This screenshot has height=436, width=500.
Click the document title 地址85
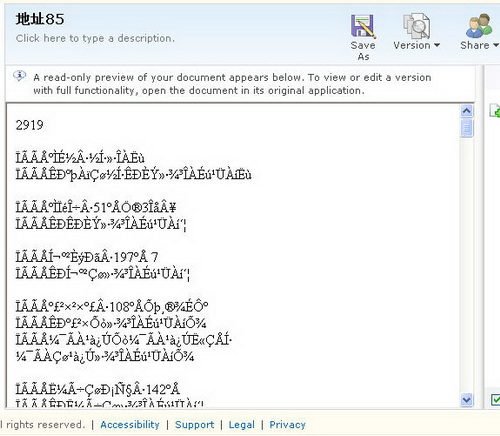[40, 19]
